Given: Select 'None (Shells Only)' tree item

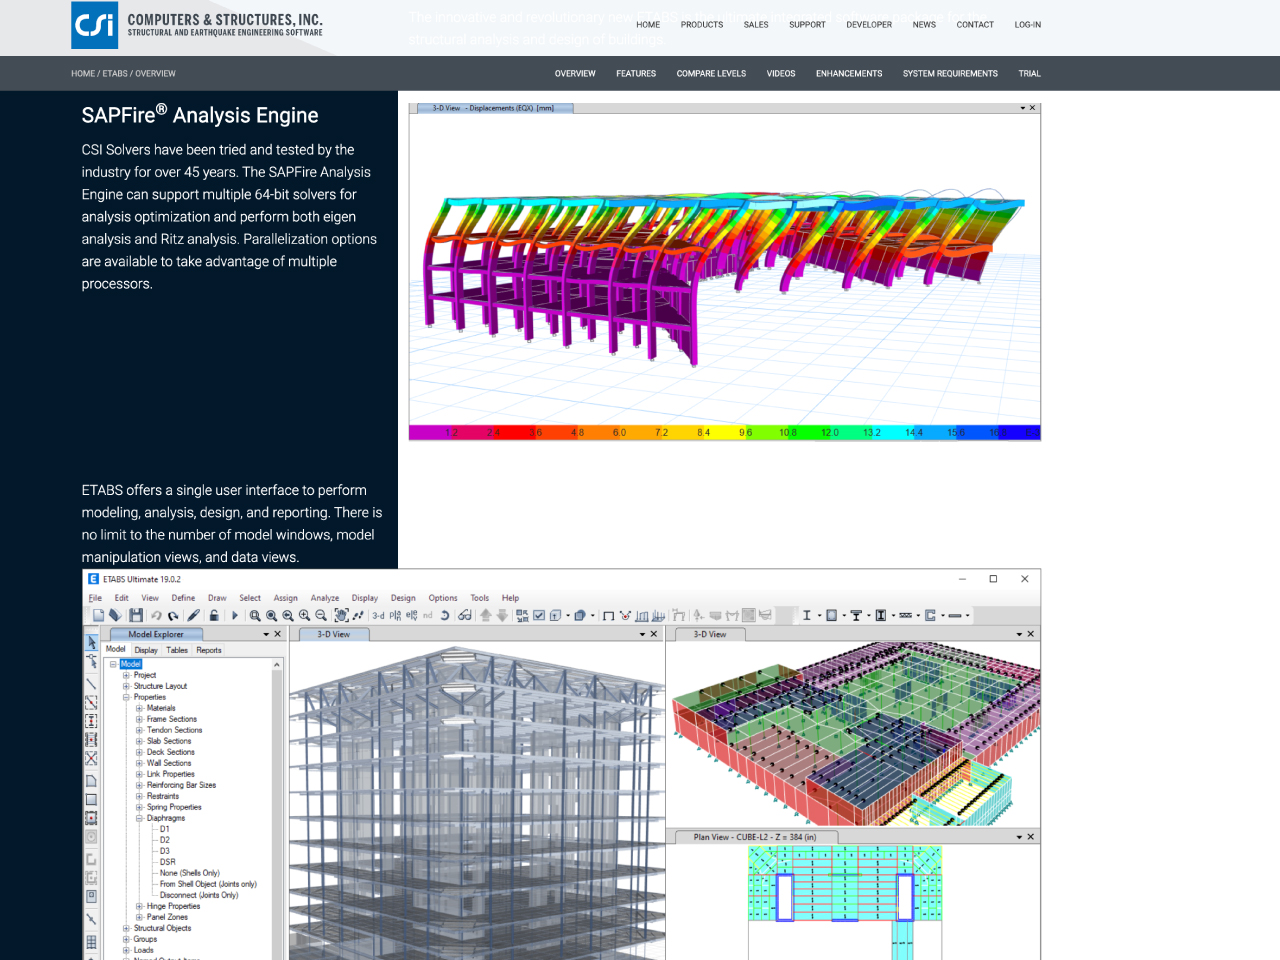Looking at the screenshot, I should (x=189, y=873).
